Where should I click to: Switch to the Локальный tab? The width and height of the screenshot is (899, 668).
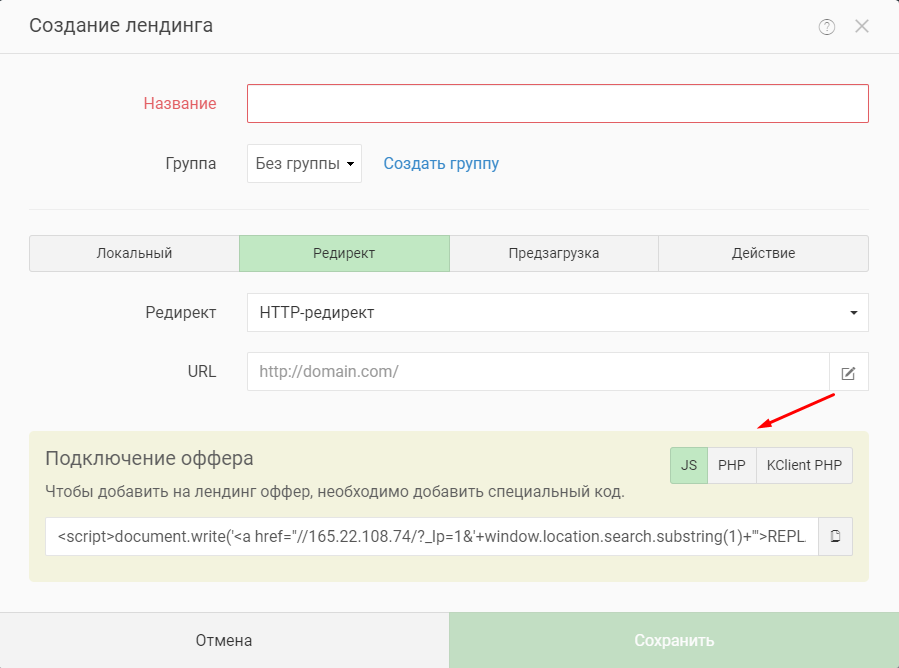(x=134, y=253)
